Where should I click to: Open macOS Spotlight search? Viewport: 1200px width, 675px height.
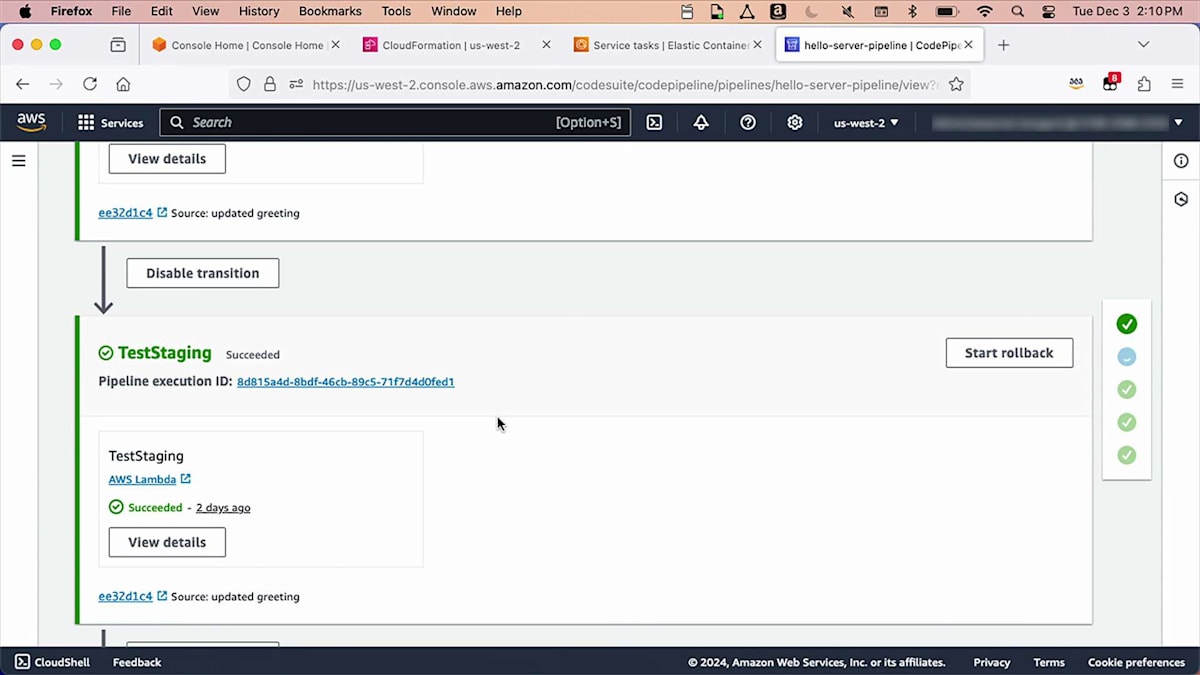coord(1018,12)
